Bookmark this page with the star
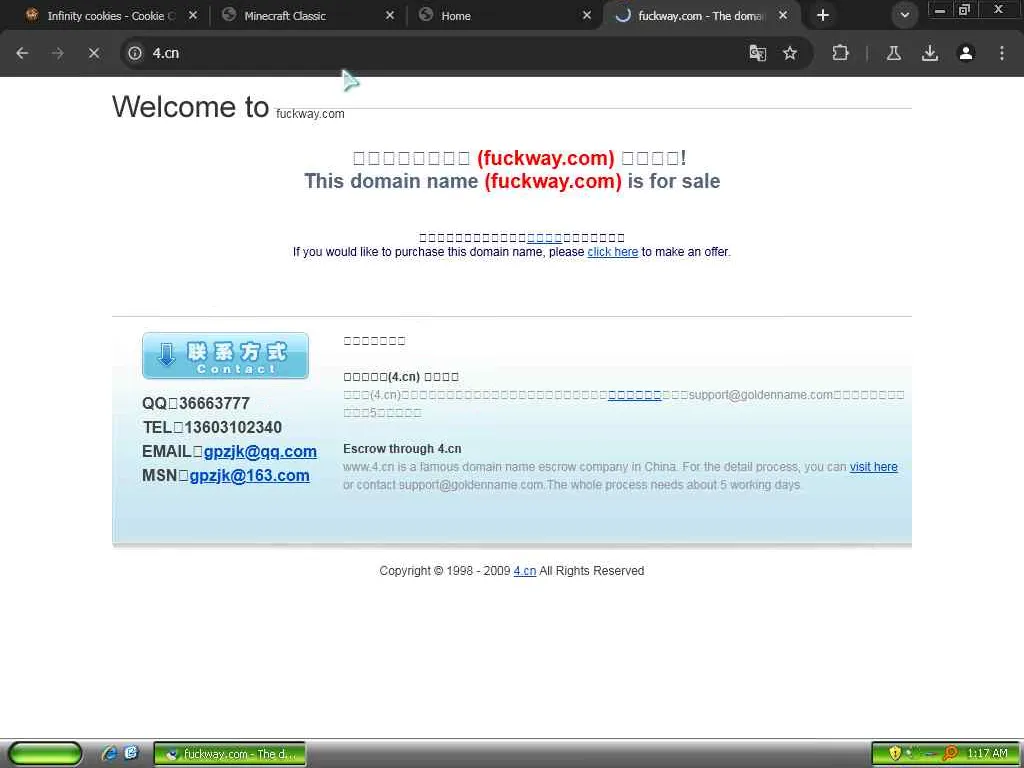 tap(790, 53)
